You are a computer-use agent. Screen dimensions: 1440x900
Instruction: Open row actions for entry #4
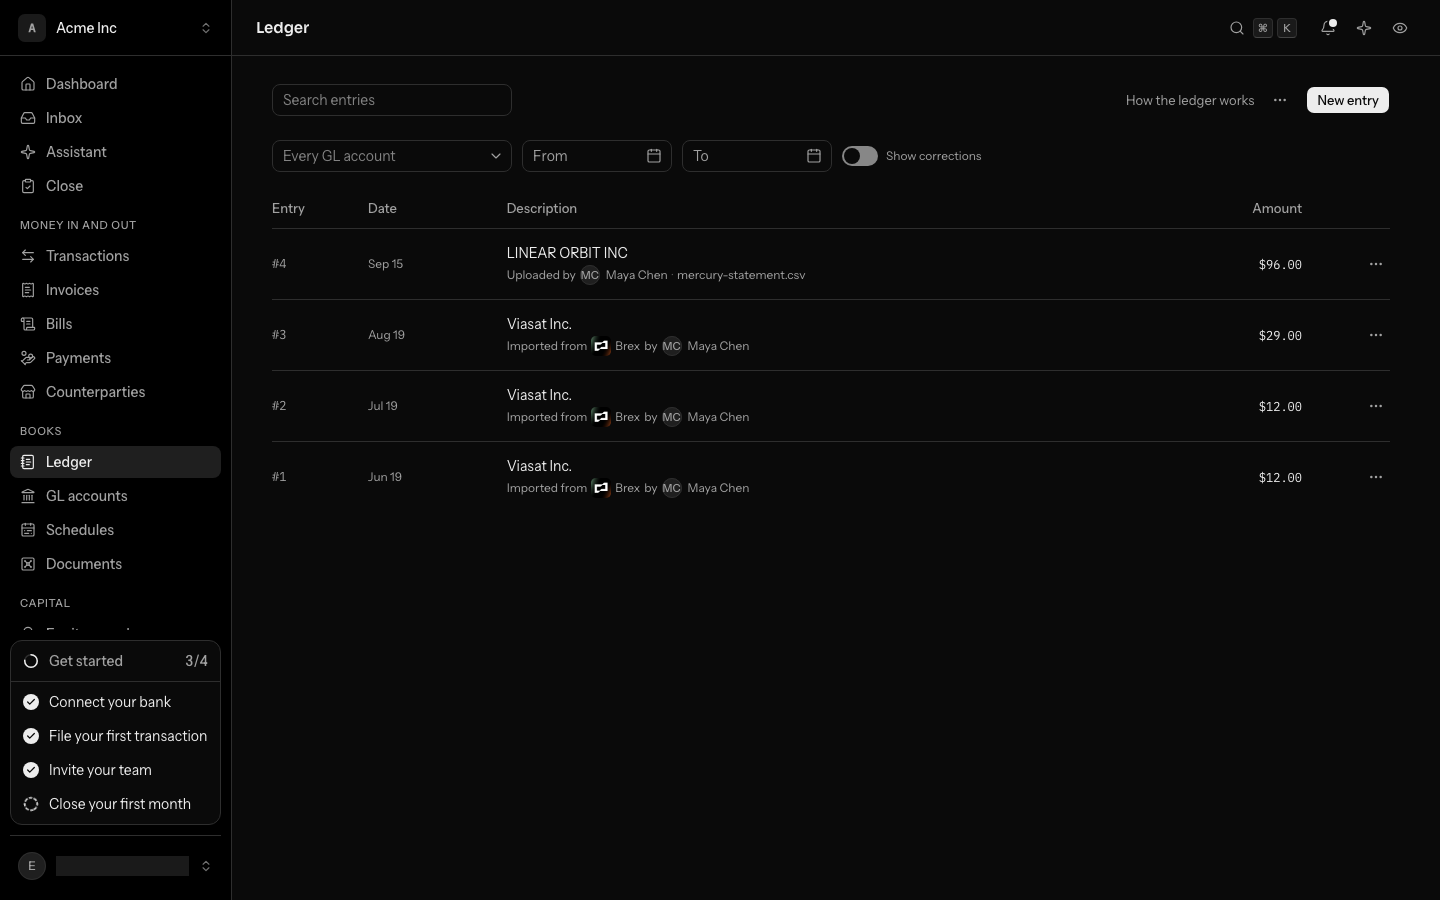(1376, 264)
